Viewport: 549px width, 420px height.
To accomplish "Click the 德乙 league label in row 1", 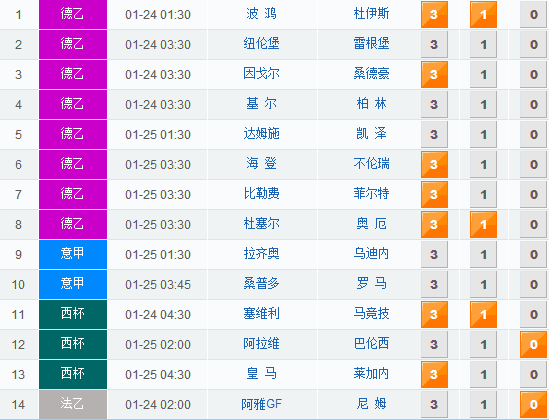I will pos(73,14).
